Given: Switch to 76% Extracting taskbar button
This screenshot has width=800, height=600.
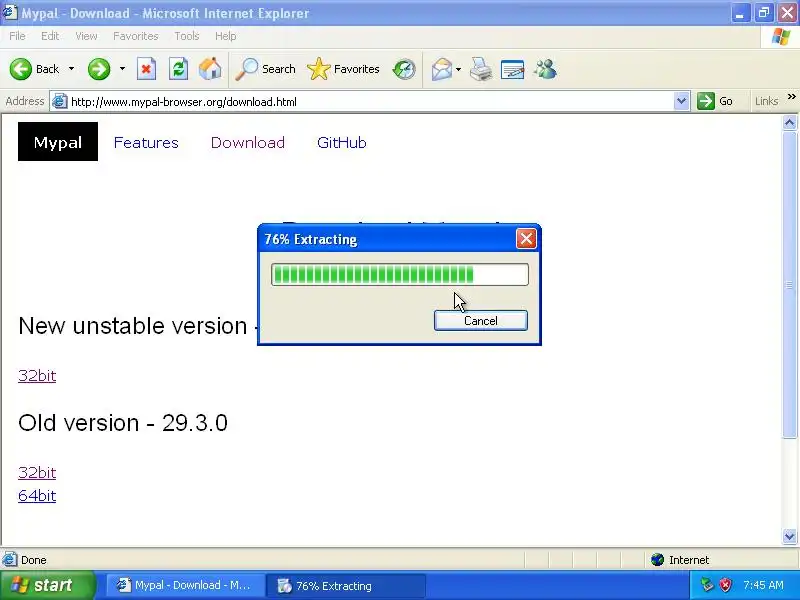Looking at the screenshot, I should tap(345, 585).
